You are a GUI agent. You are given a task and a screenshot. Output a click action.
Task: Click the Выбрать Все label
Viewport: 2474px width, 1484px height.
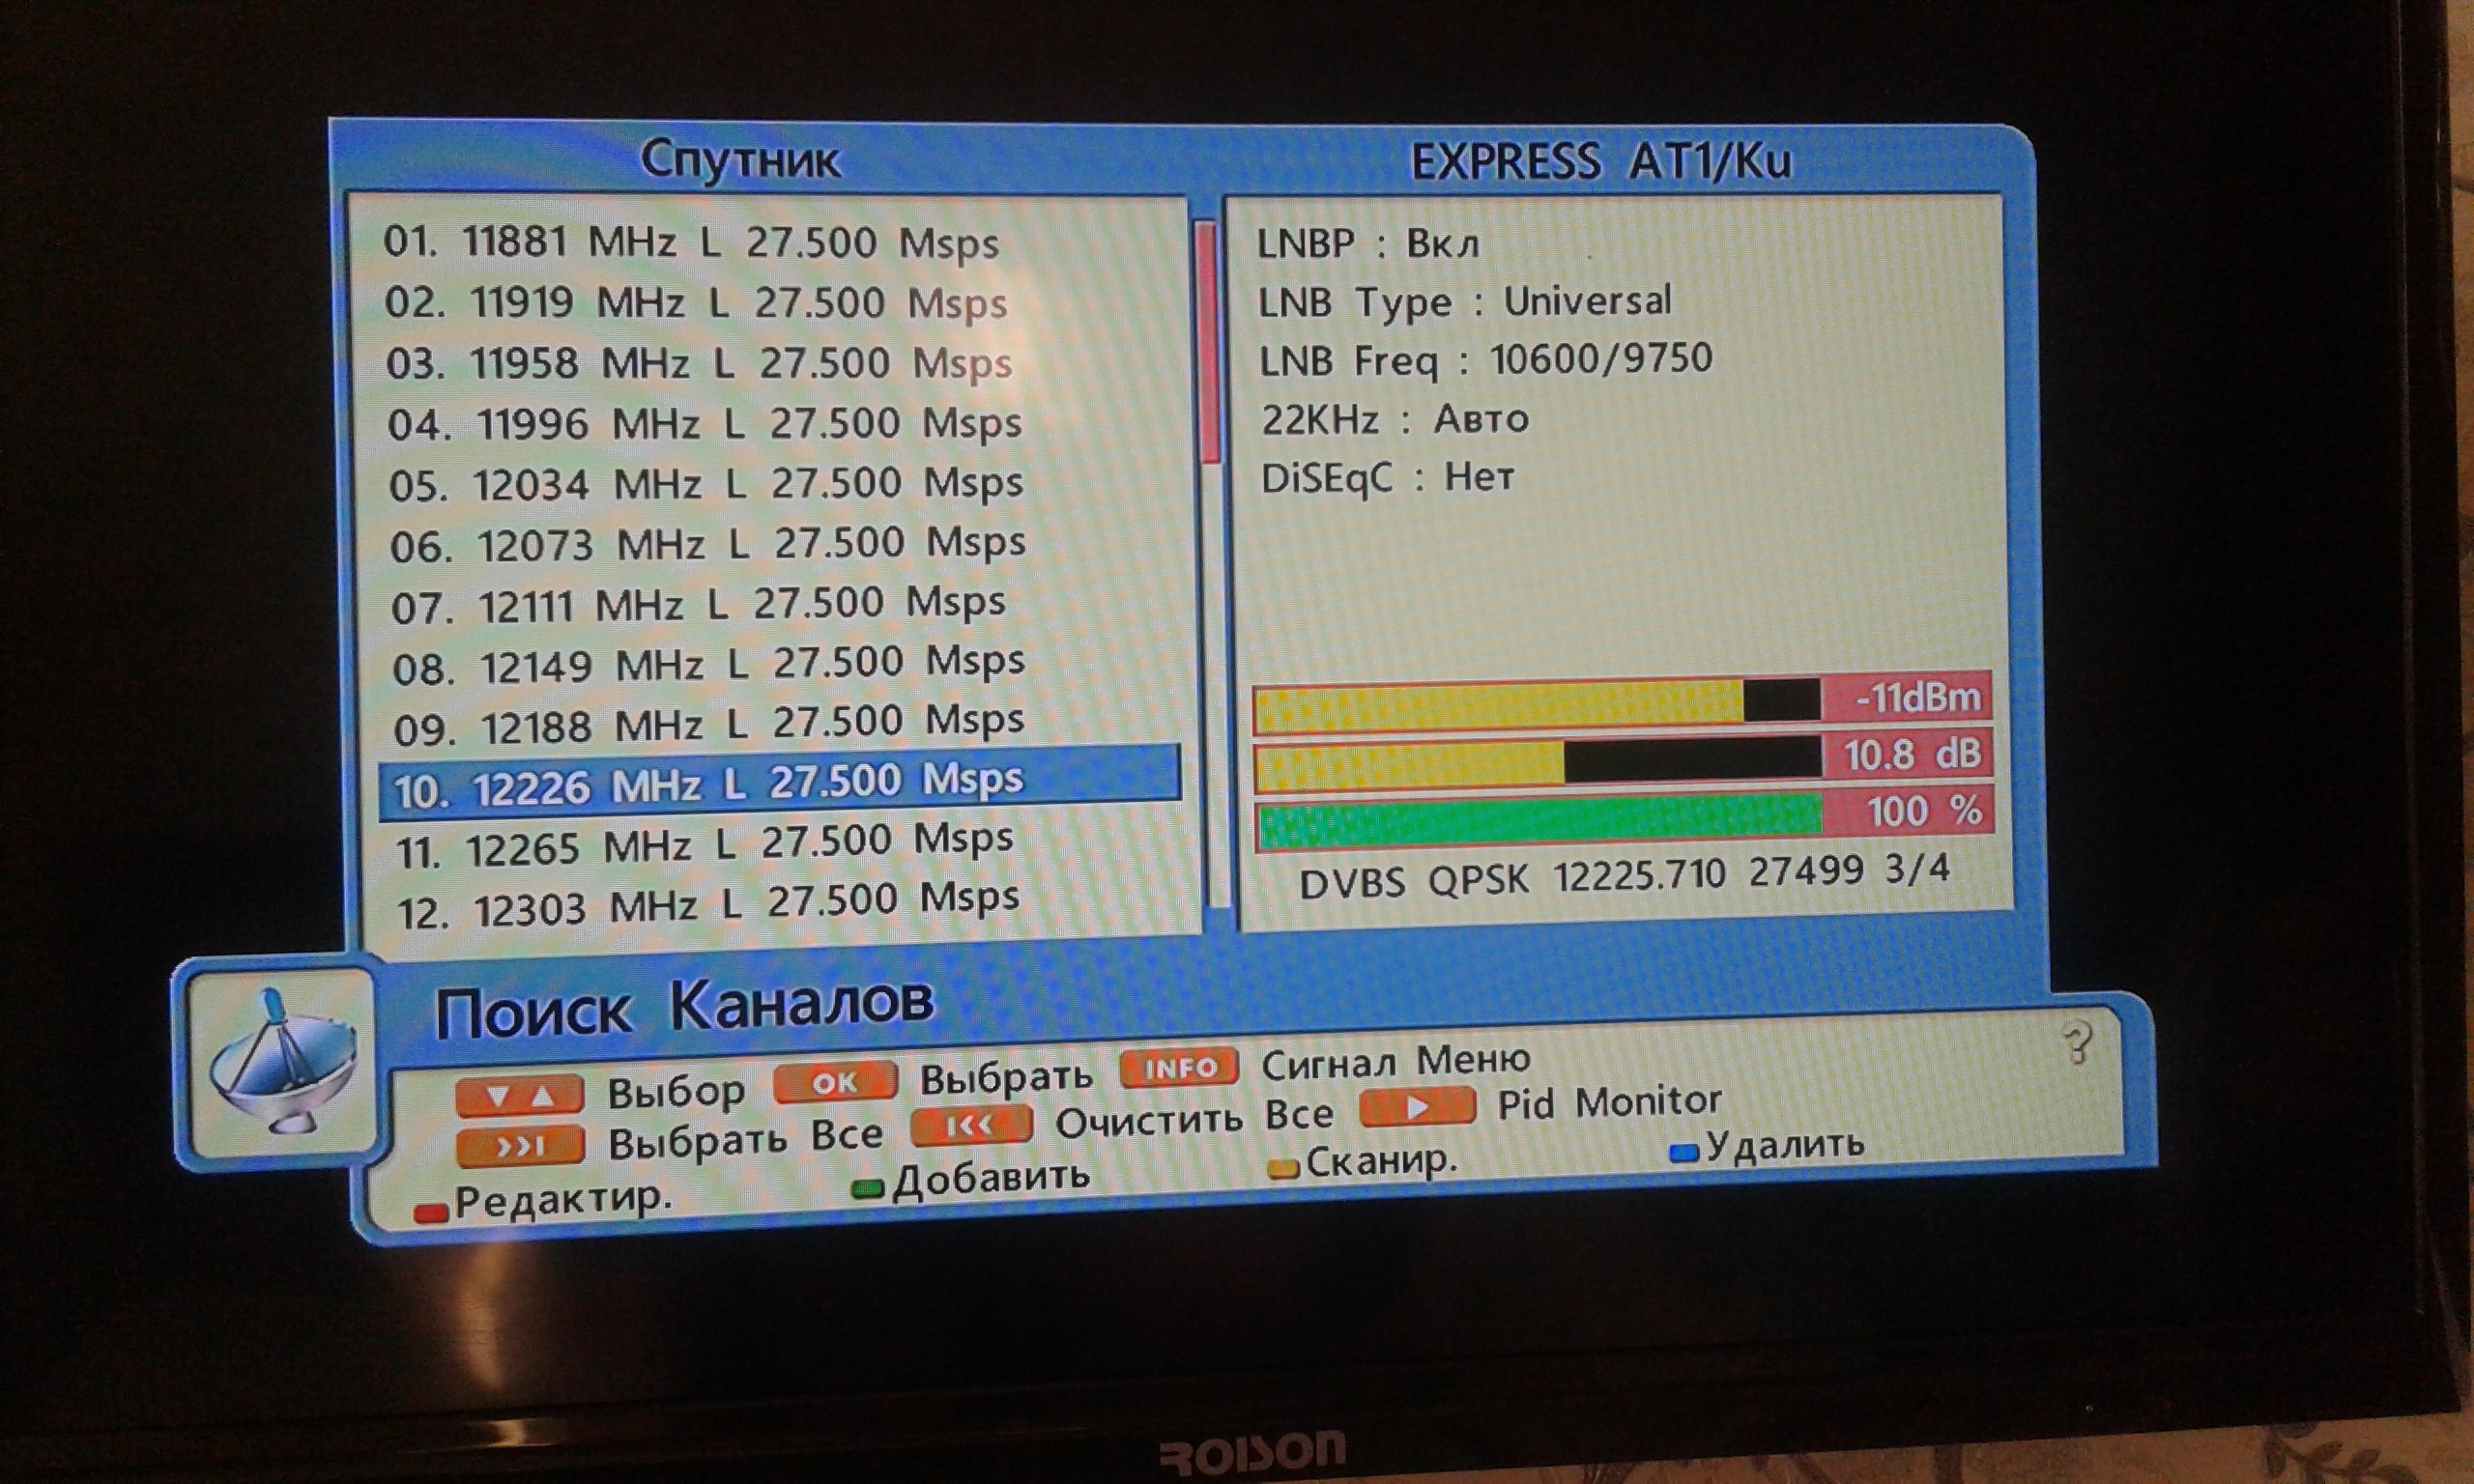click(x=746, y=1138)
